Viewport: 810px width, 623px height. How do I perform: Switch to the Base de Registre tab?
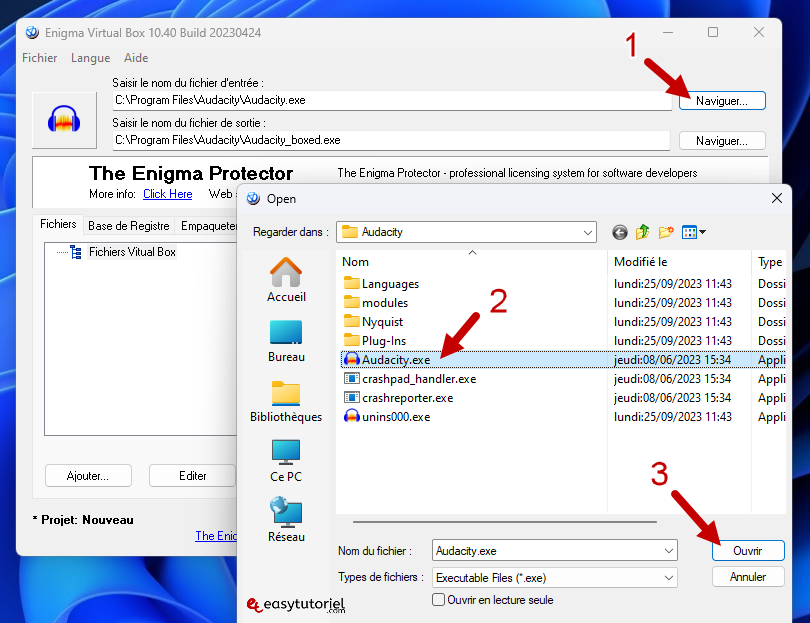[129, 226]
